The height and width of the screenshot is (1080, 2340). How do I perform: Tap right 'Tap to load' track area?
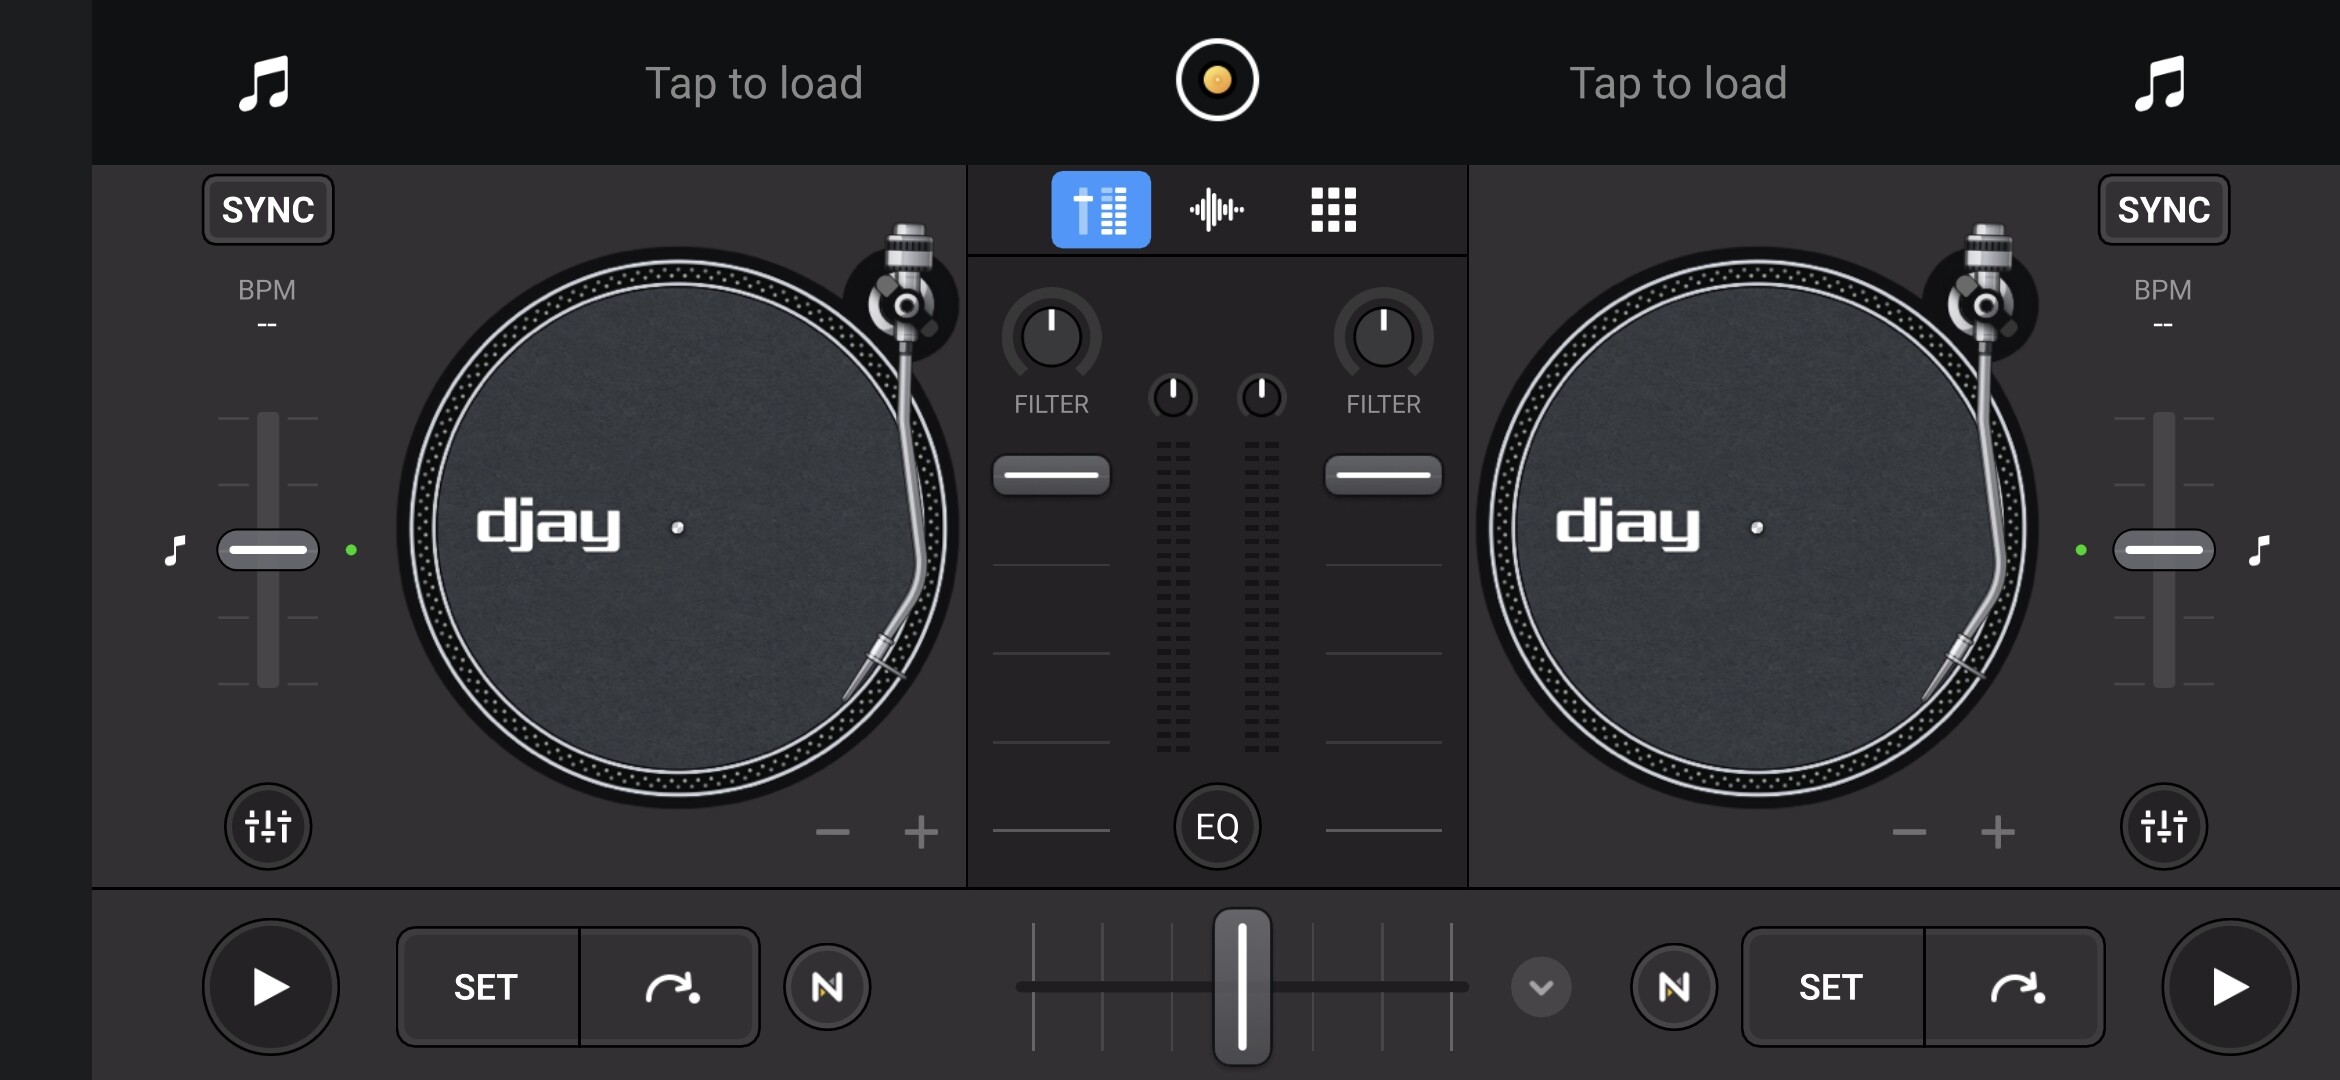pyautogui.click(x=1678, y=83)
